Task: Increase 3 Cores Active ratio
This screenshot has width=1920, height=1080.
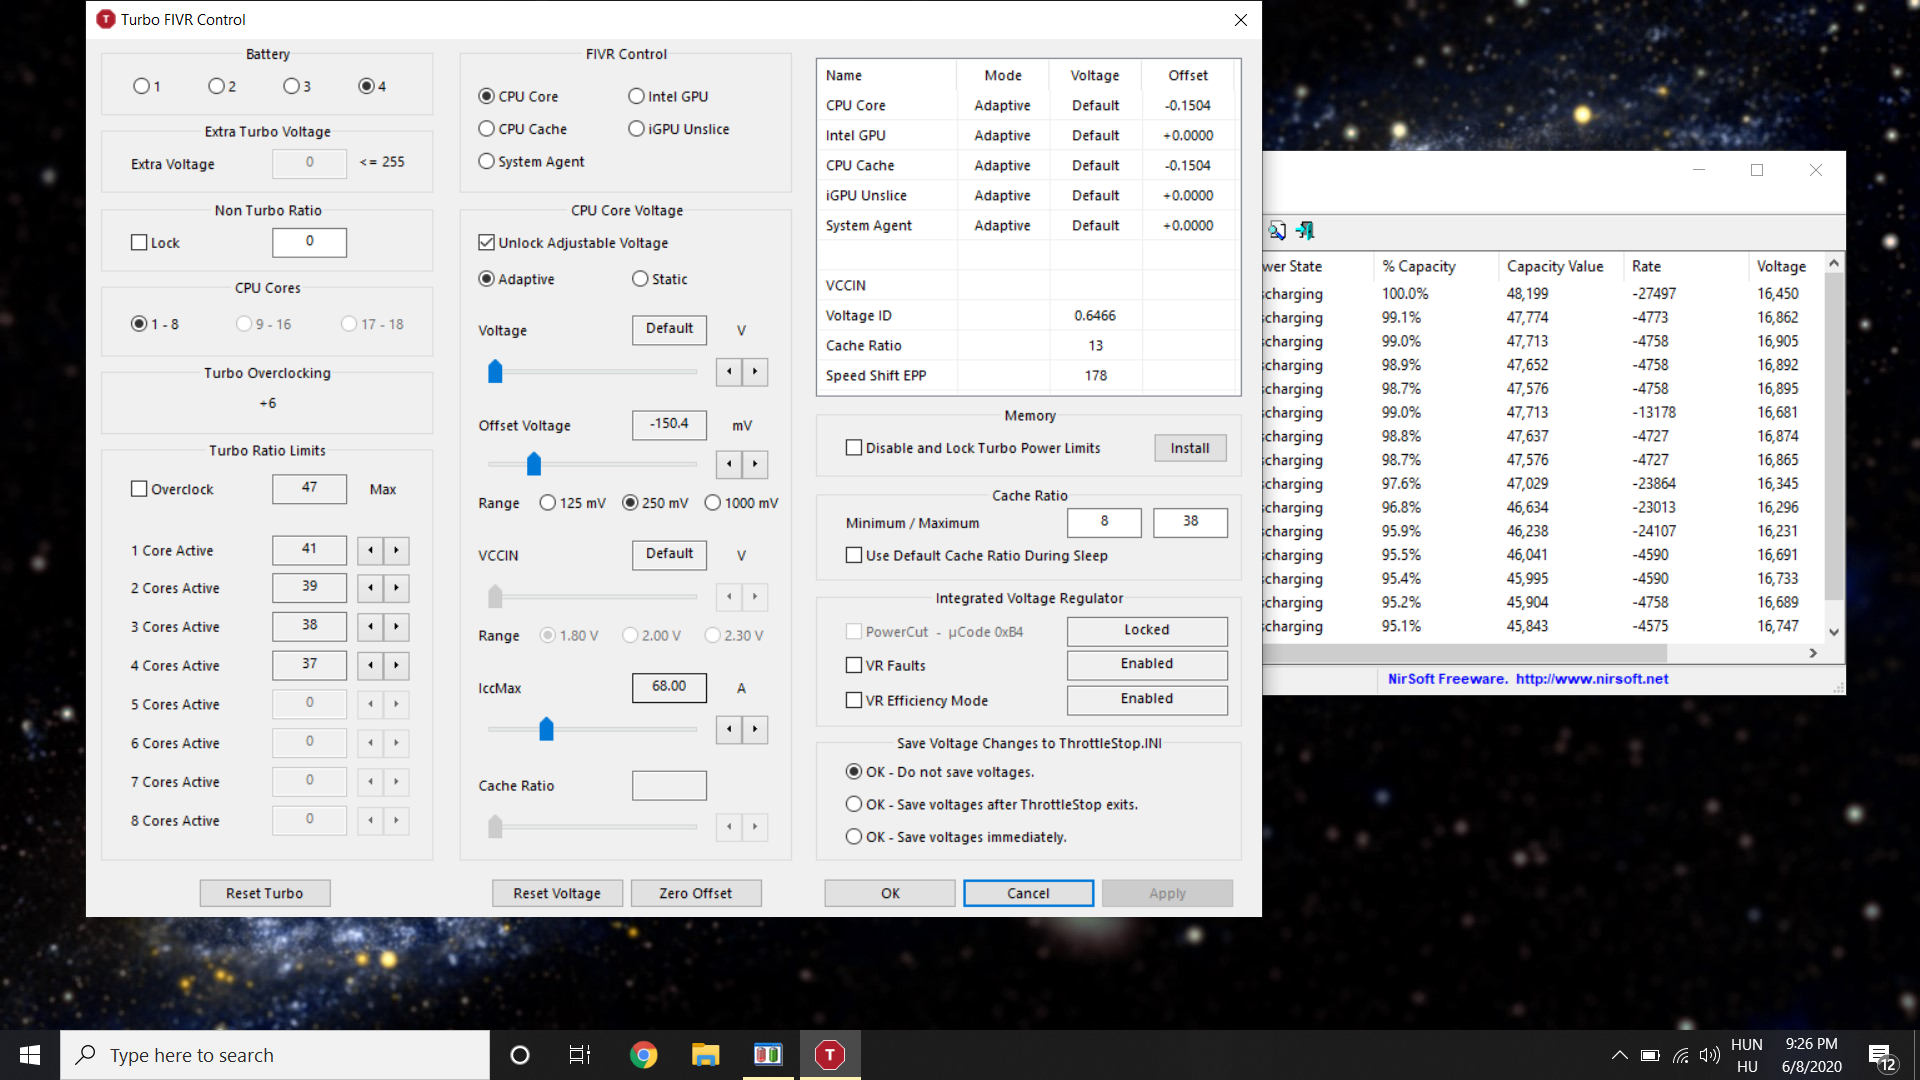Action: coord(397,627)
